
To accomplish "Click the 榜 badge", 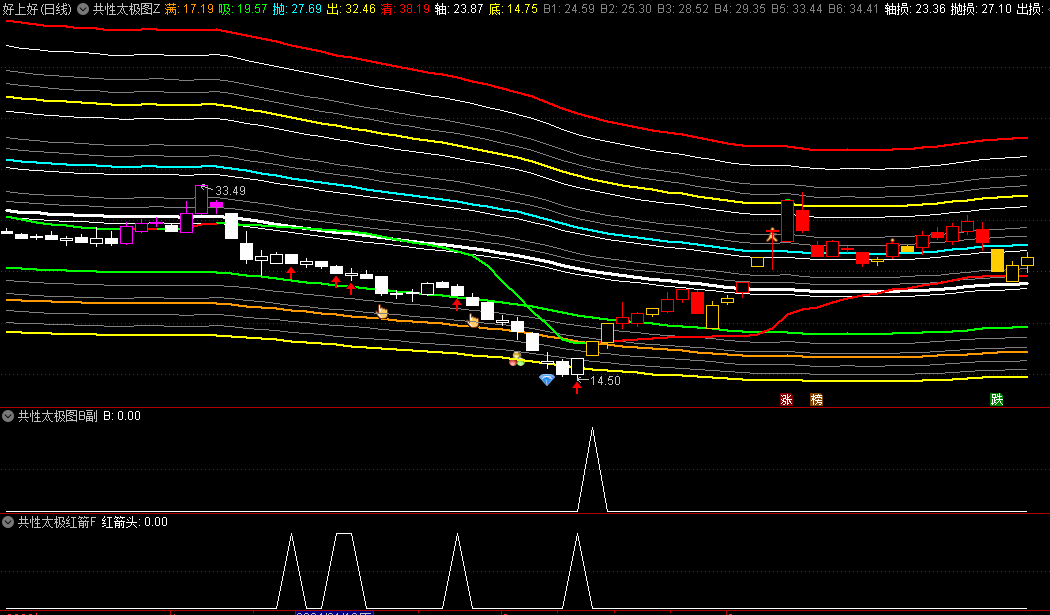I will [816, 400].
